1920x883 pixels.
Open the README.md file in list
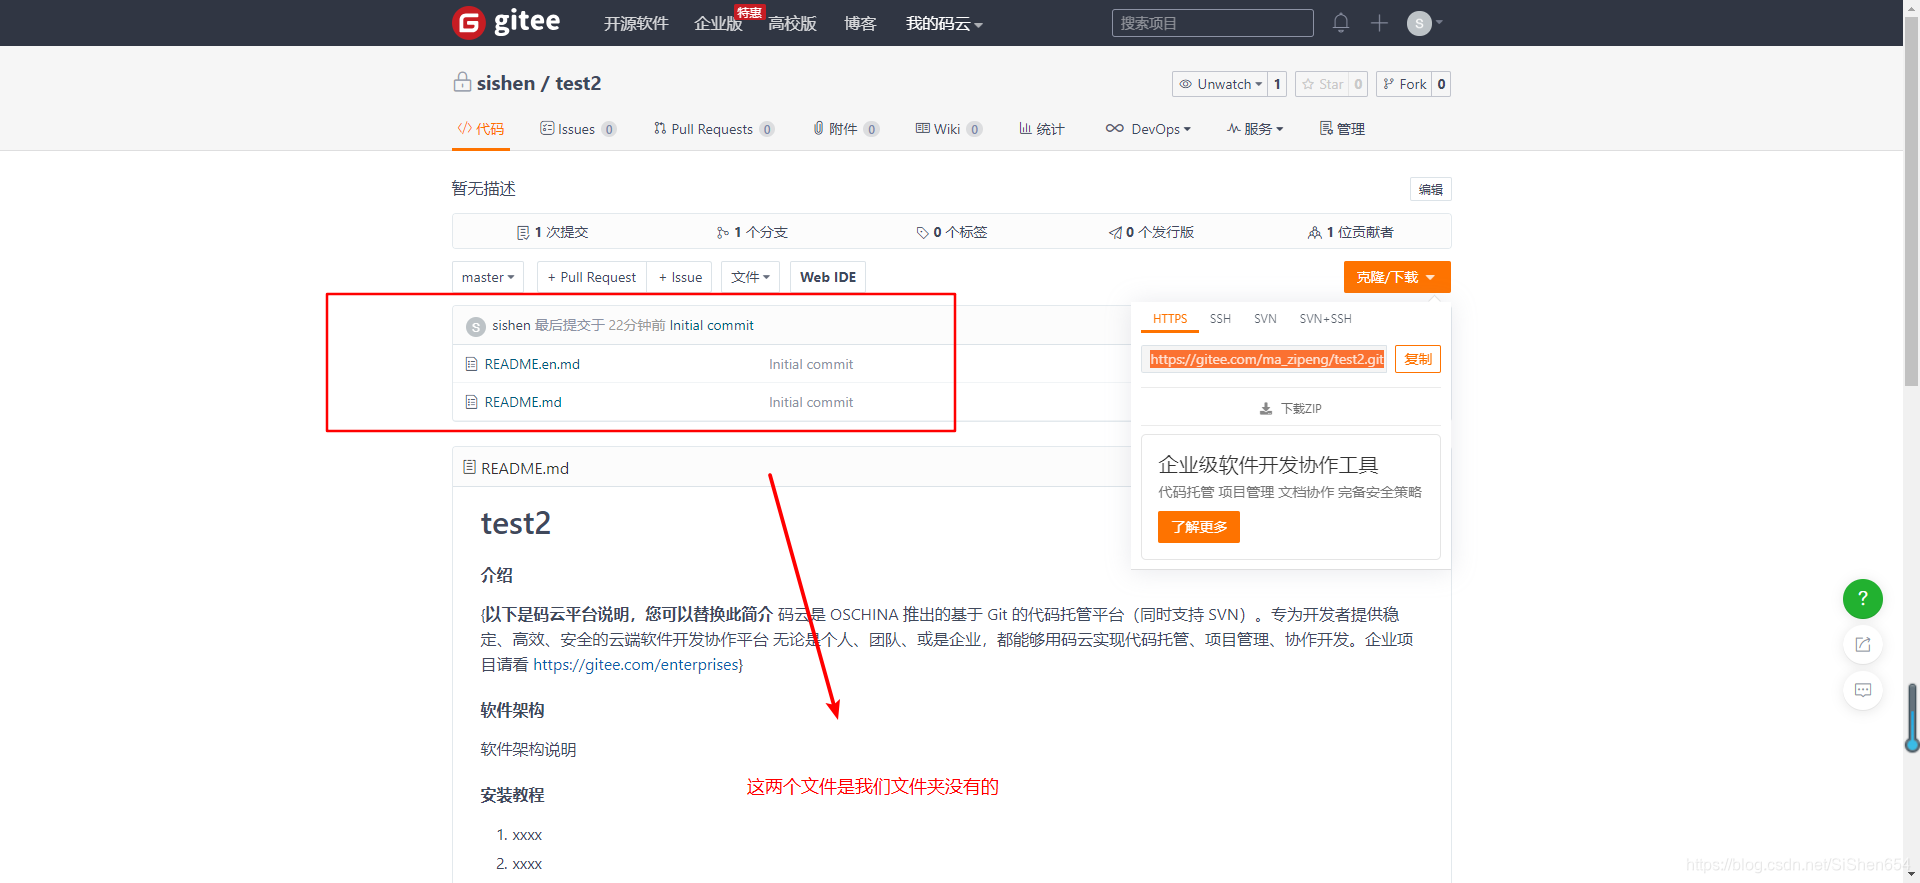coord(523,402)
